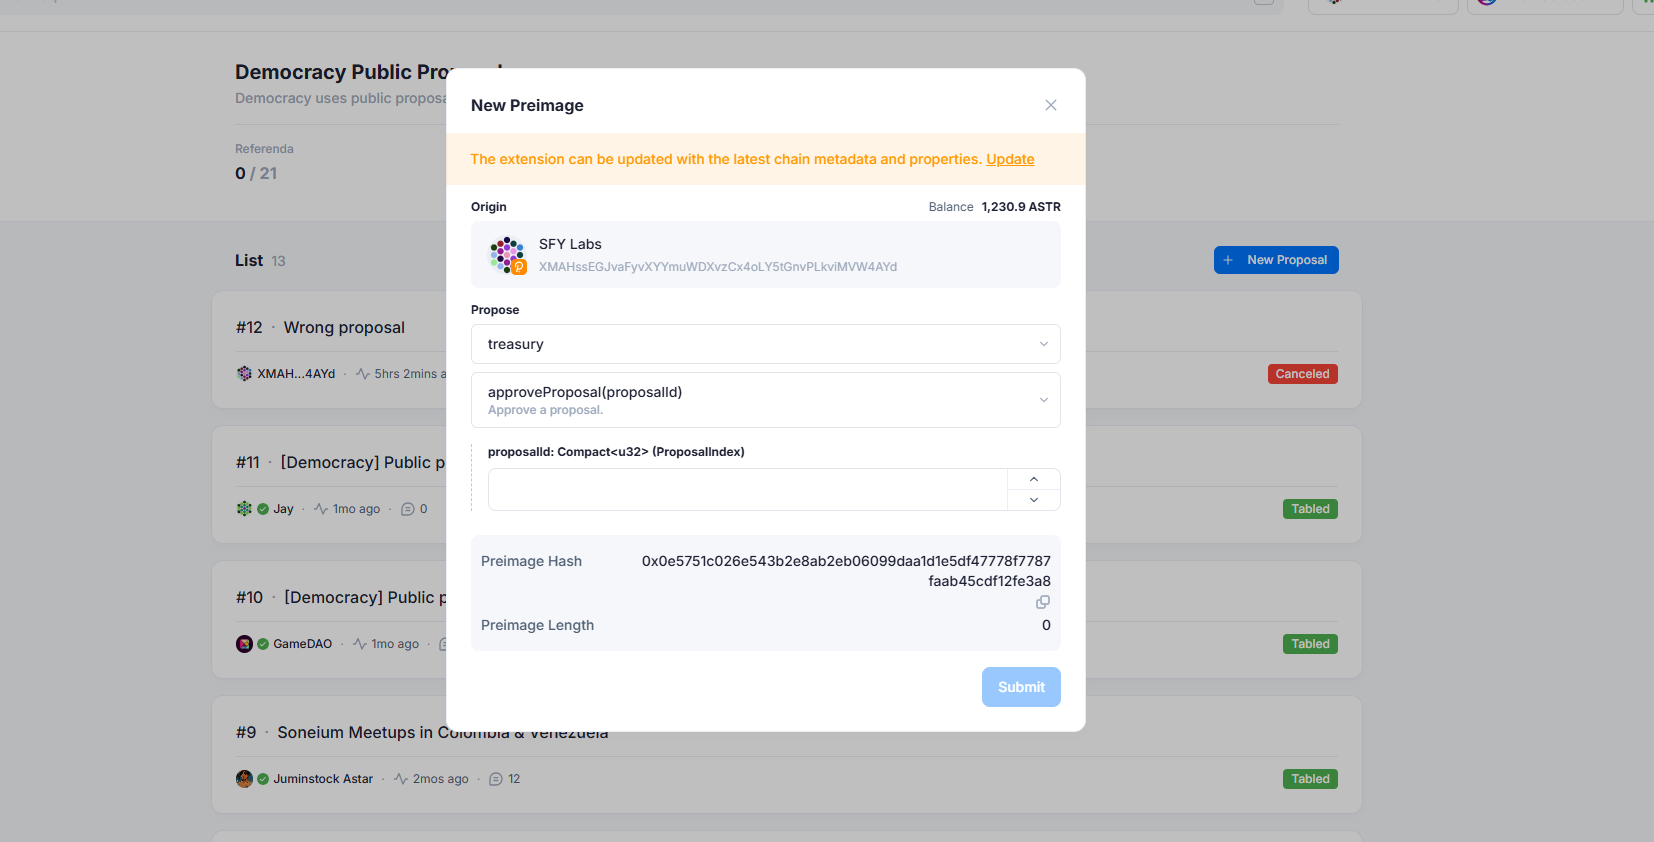Click the XMAH...4AYd proposer avatar icon
Image resolution: width=1654 pixels, height=842 pixels.
tap(244, 373)
